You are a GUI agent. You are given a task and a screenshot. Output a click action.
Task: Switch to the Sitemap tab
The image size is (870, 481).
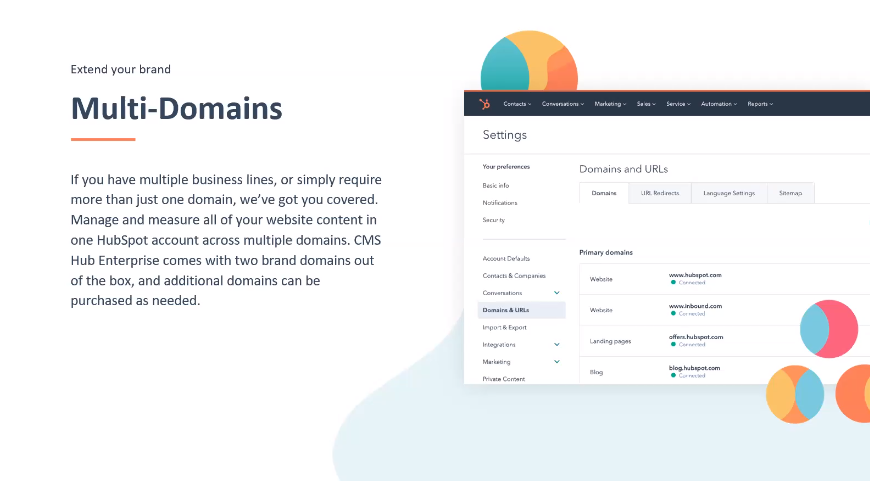coord(790,193)
